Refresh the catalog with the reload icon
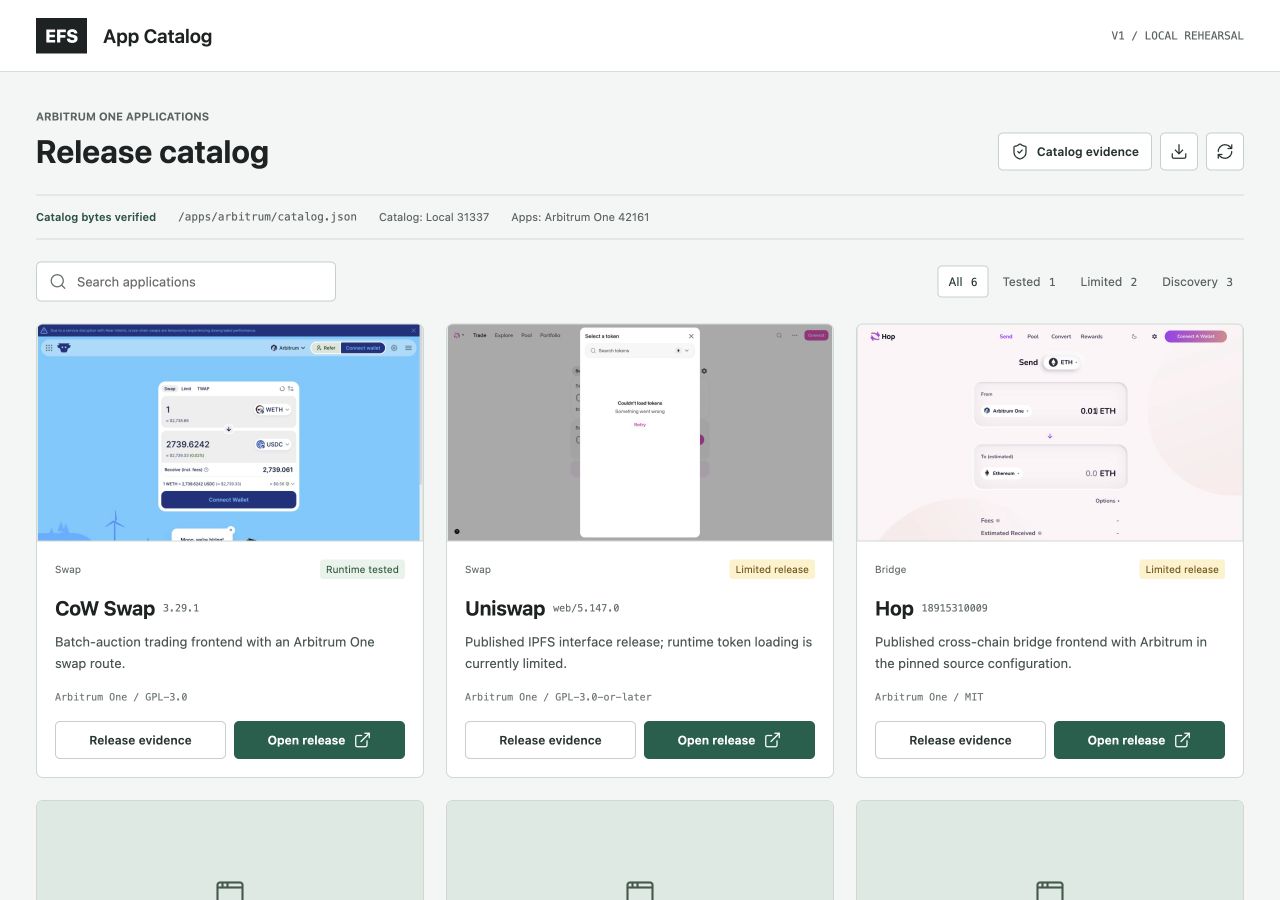The image size is (1280, 900). [1225, 152]
